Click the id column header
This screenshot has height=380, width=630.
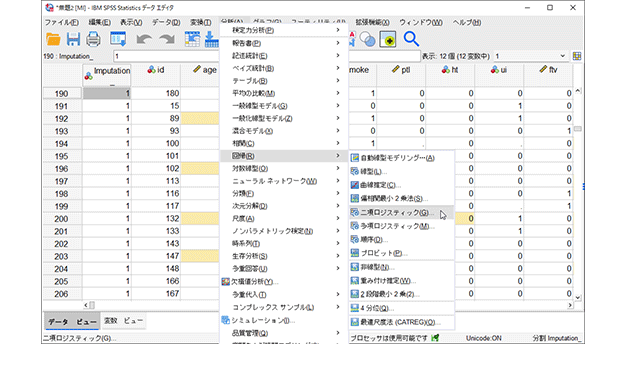156,75
